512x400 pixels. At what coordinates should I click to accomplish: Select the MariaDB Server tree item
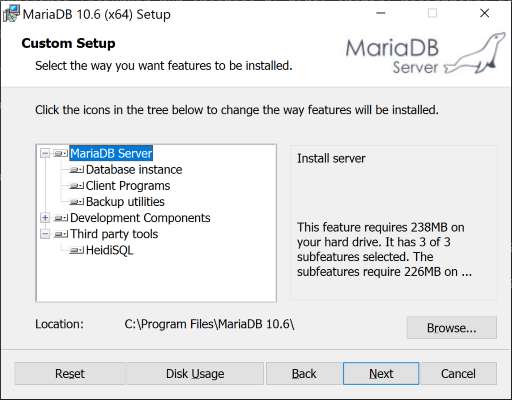coord(111,153)
